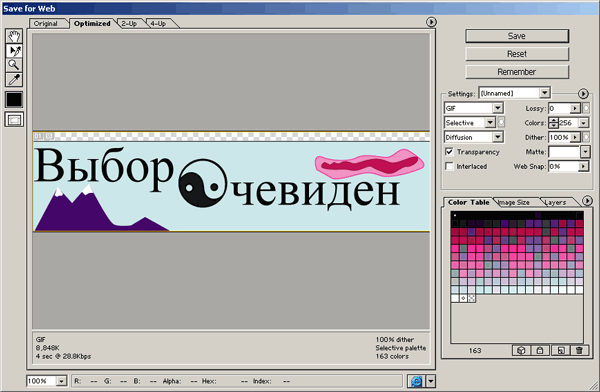Click the Reset button
The image size is (600, 392).
pyautogui.click(x=517, y=54)
